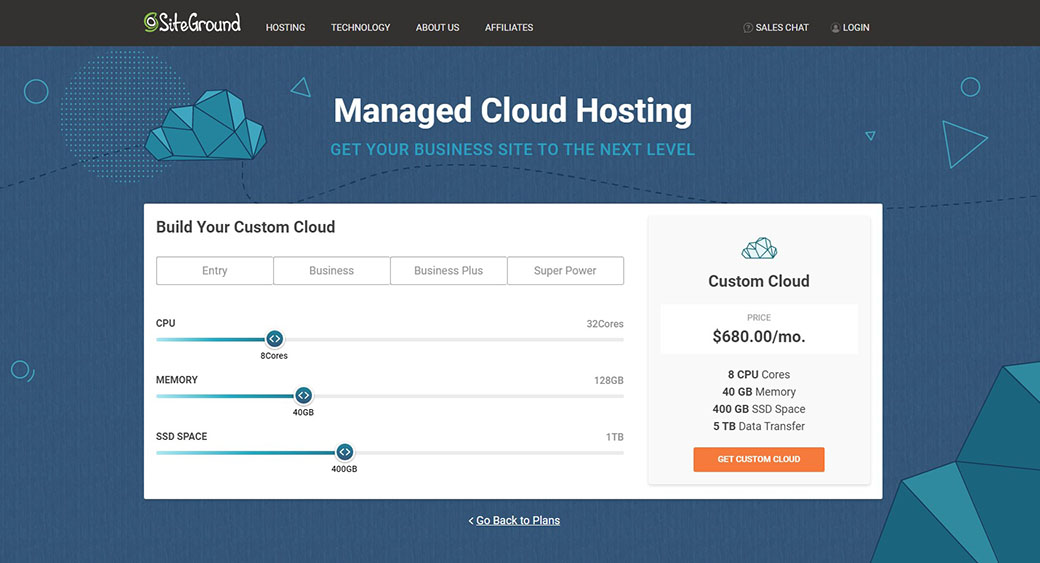Click the SSD Space slider handle at 400GB
This screenshot has width=1040, height=563.
(344, 452)
